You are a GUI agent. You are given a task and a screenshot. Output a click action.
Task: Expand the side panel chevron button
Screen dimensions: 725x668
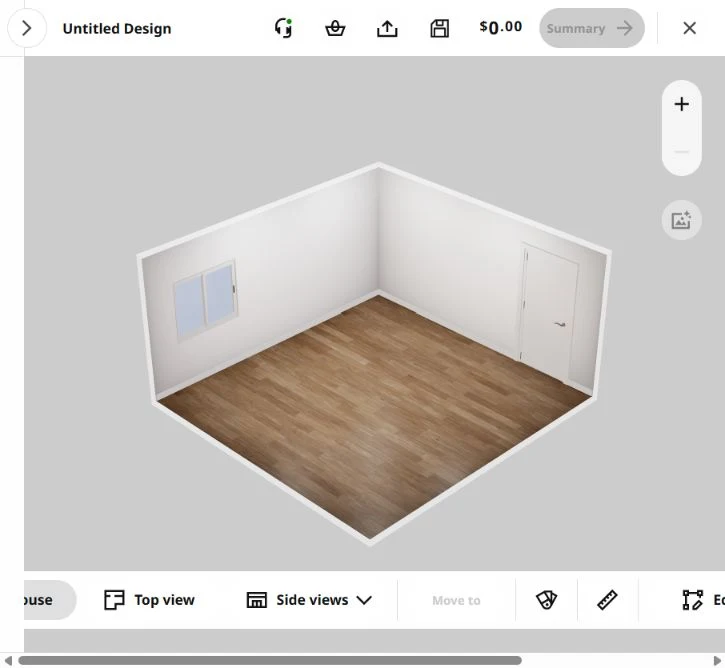pyautogui.click(x=27, y=28)
